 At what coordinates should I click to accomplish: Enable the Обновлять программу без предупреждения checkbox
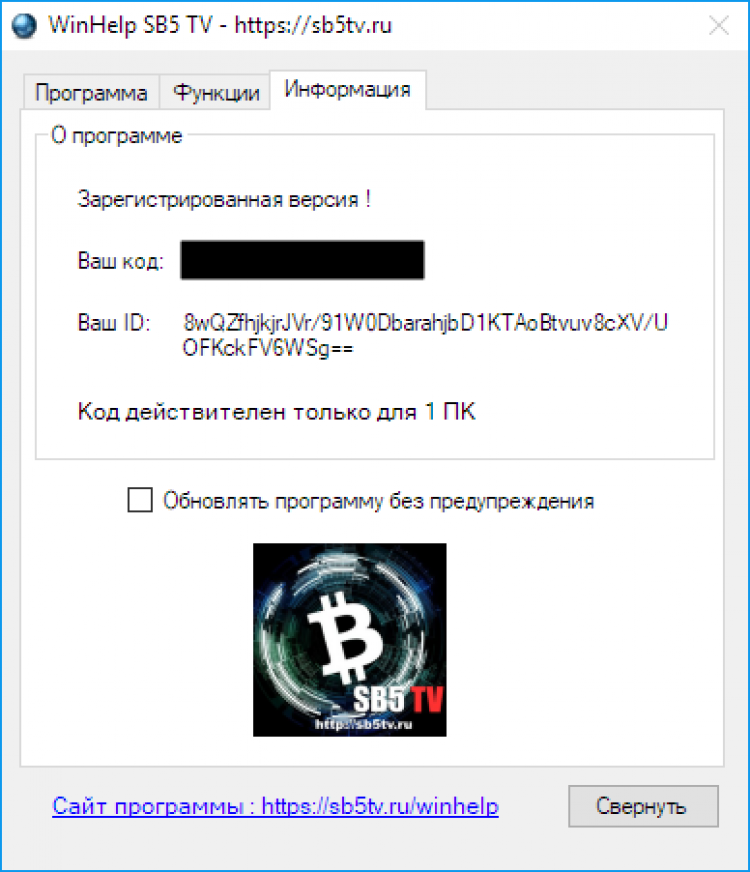(x=140, y=499)
